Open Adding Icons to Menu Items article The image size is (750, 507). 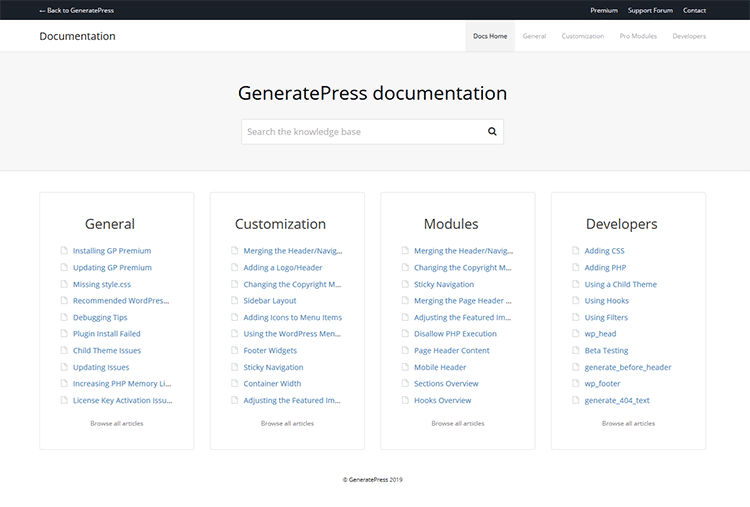[293, 317]
